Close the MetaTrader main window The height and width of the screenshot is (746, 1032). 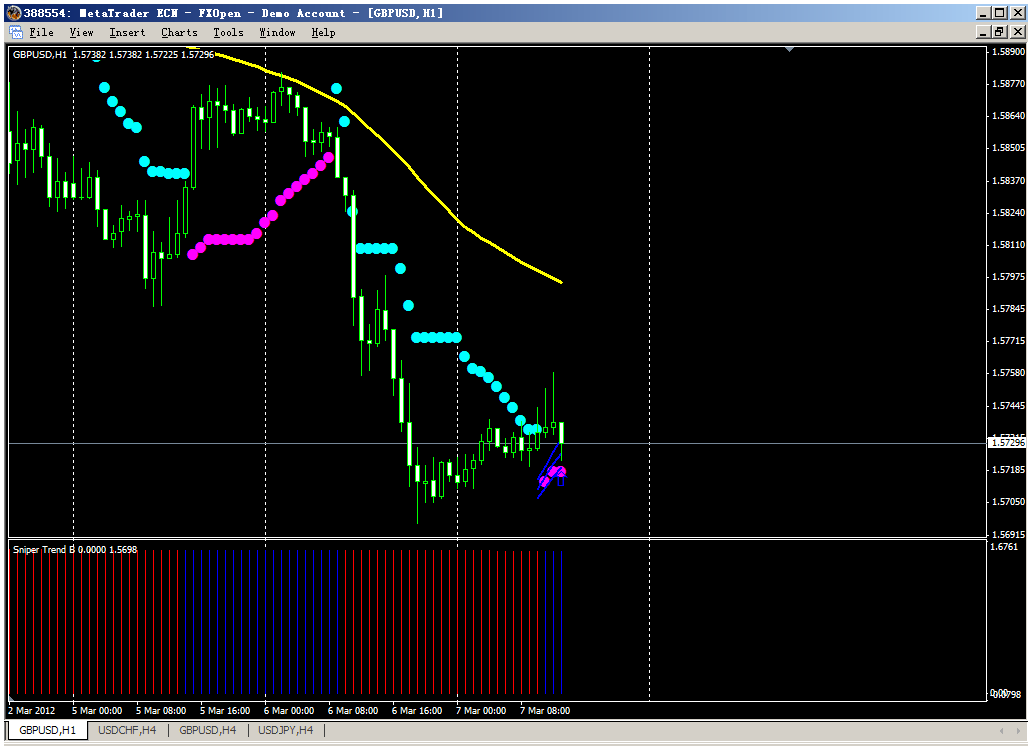pos(1018,13)
